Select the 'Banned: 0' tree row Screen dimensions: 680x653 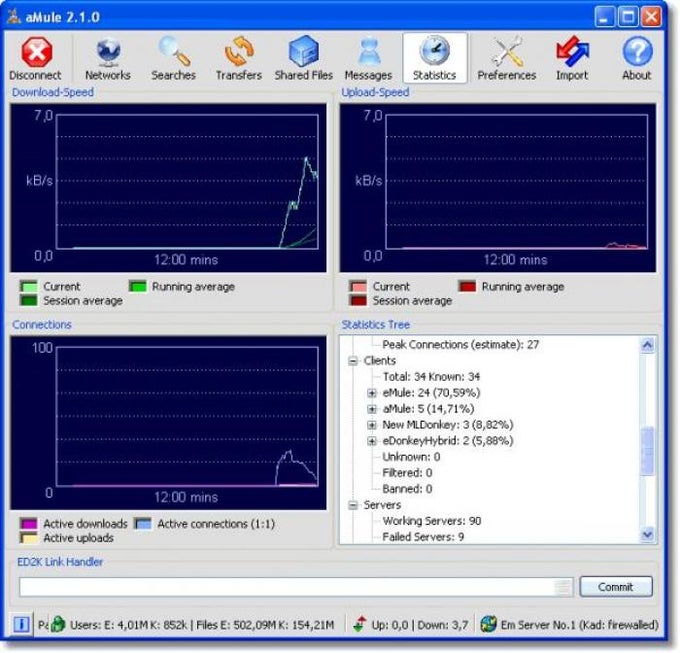[407, 489]
